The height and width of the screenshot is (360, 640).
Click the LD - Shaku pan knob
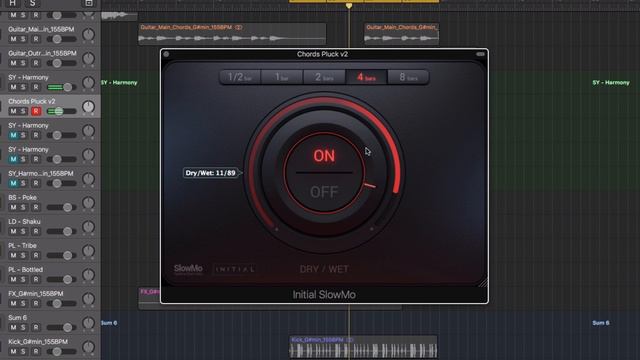pos(89,227)
